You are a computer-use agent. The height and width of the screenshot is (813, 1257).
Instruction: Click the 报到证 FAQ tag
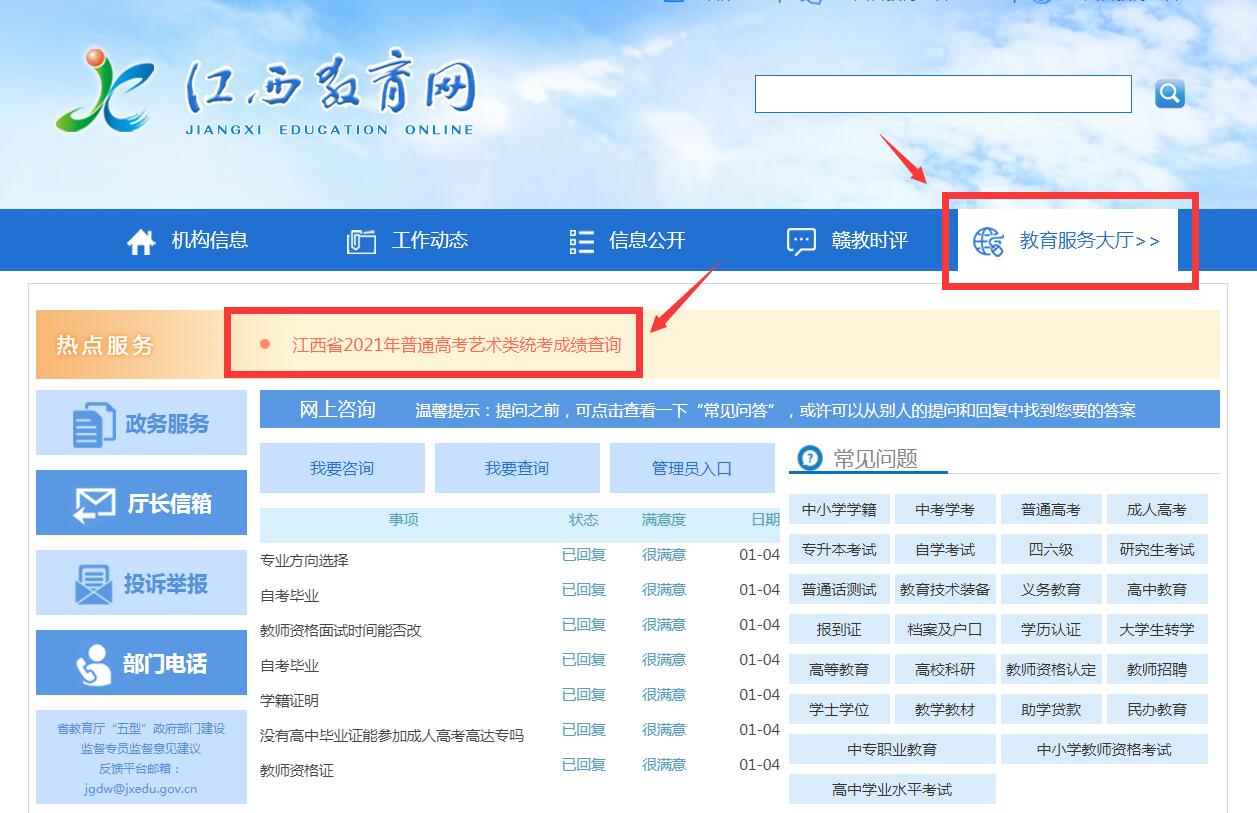[839, 629]
